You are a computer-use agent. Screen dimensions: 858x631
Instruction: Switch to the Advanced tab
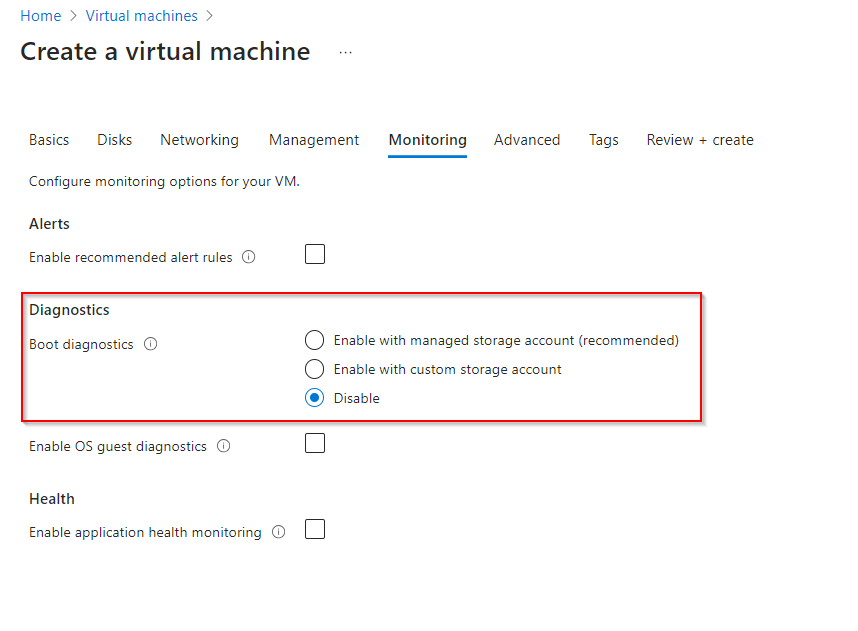point(527,140)
